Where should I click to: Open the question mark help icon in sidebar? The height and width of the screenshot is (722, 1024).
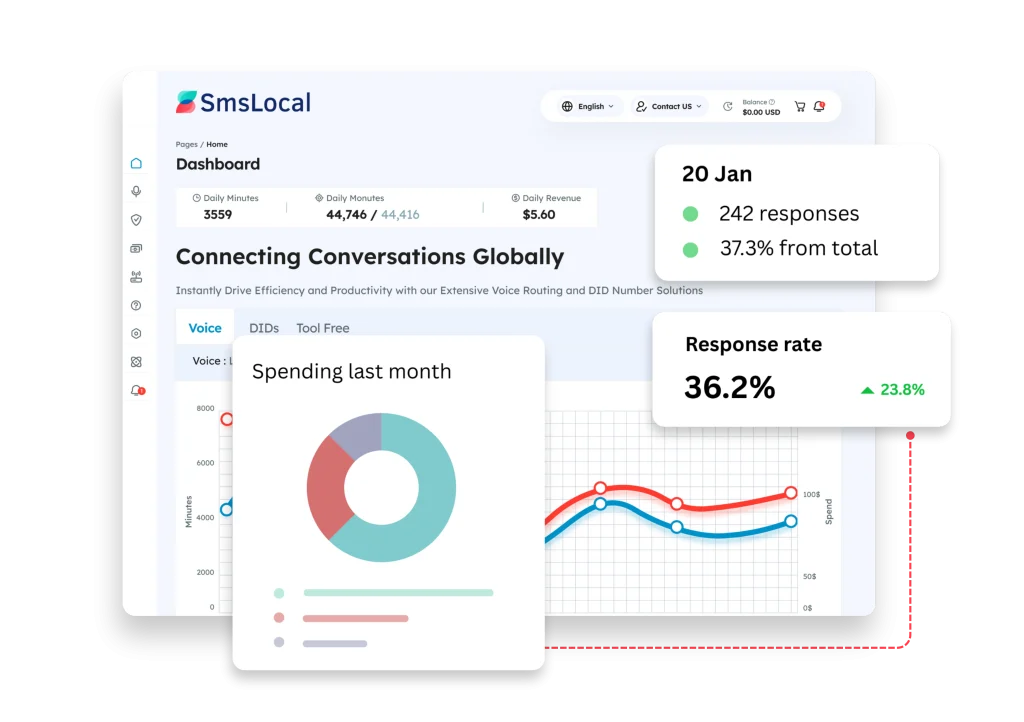point(137,306)
